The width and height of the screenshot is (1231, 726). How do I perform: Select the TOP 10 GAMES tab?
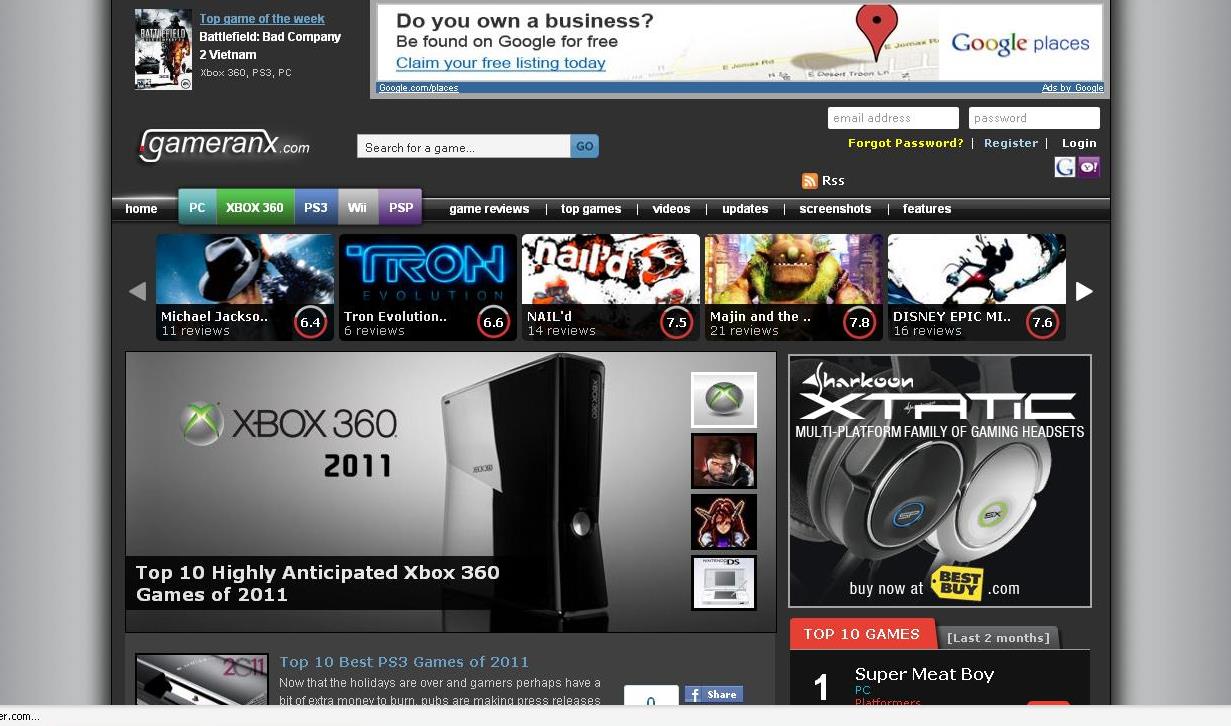click(862, 634)
